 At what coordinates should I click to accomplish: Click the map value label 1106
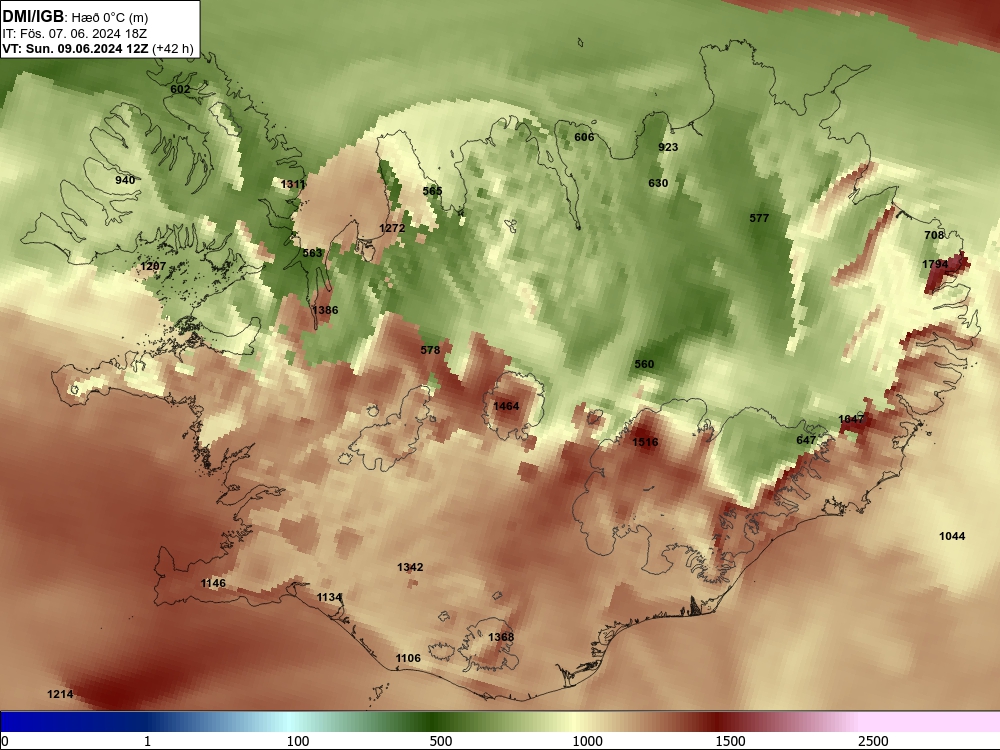[408, 658]
